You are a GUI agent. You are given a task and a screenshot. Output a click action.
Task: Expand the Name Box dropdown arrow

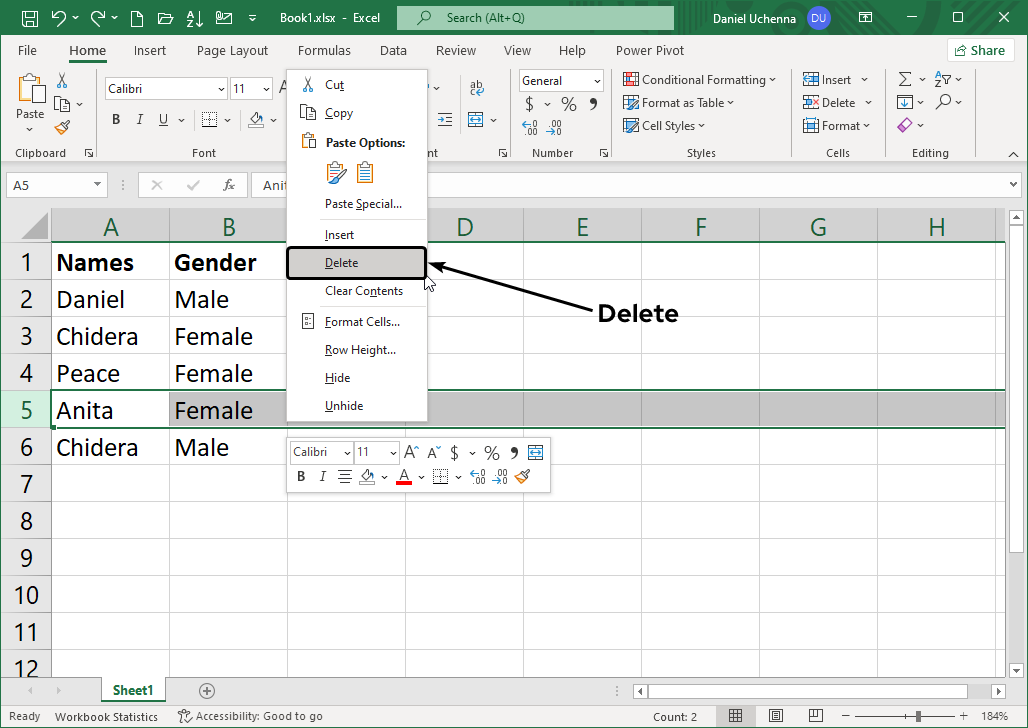tap(97, 185)
